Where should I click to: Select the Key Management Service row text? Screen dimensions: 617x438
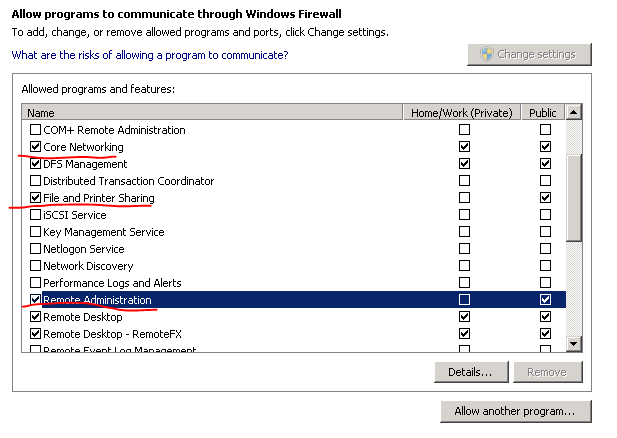pos(104,232)
